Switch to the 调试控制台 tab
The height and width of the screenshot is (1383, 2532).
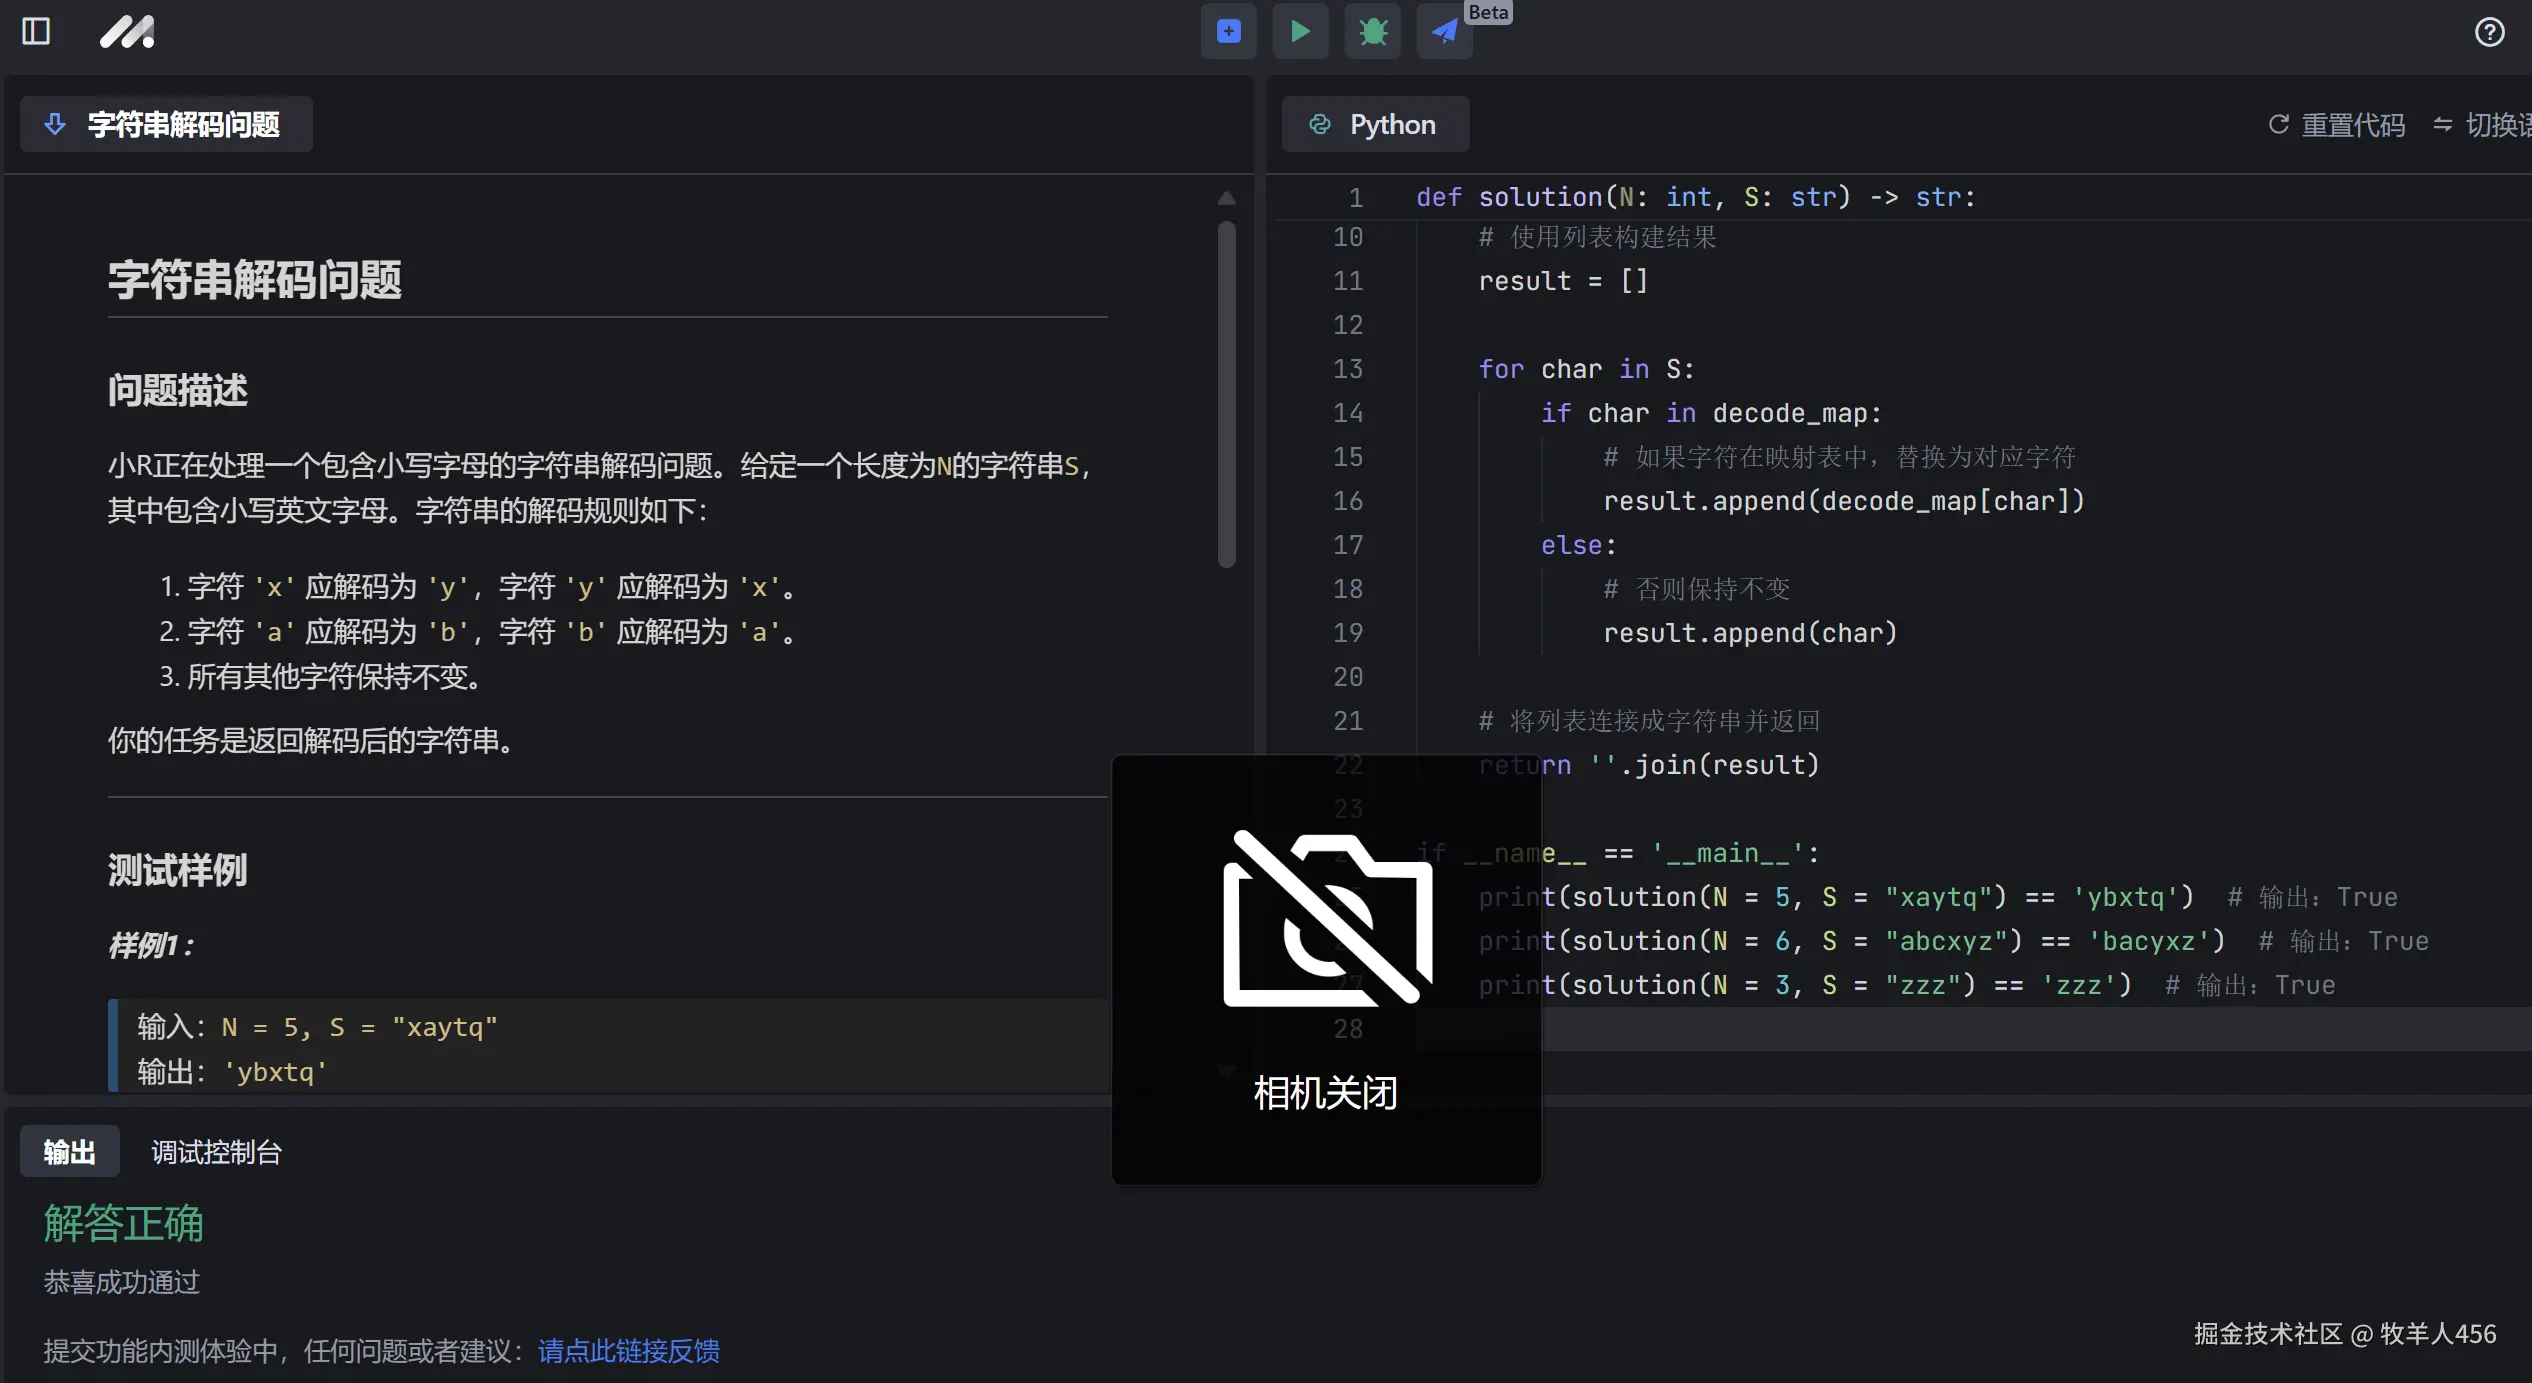[x=215, y=1152]
